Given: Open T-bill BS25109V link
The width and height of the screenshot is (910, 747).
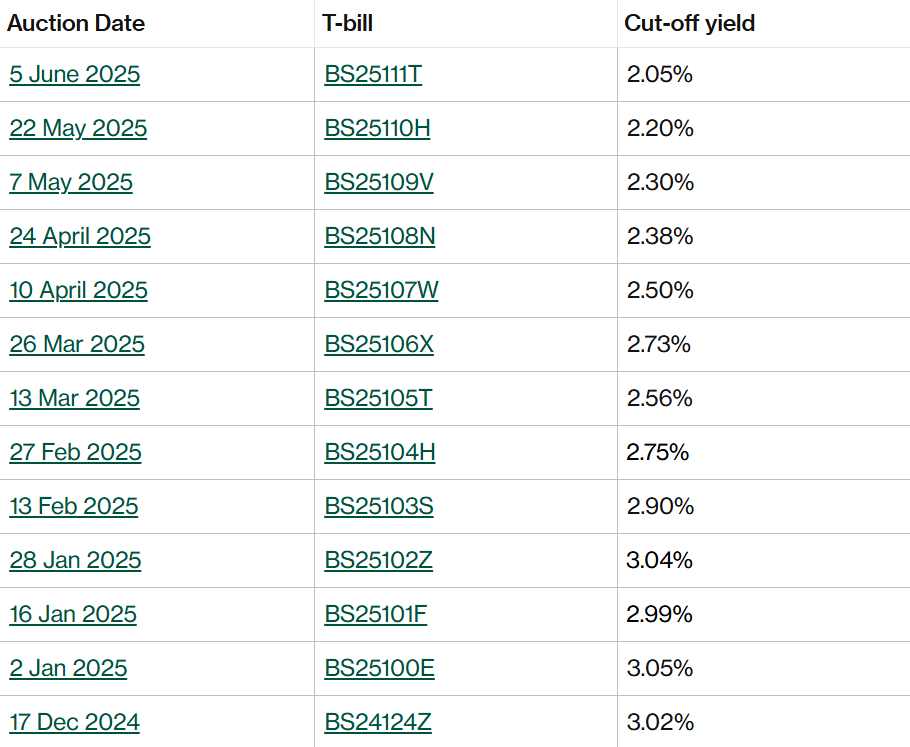Looking at the screenshot, I should (379, 182).
